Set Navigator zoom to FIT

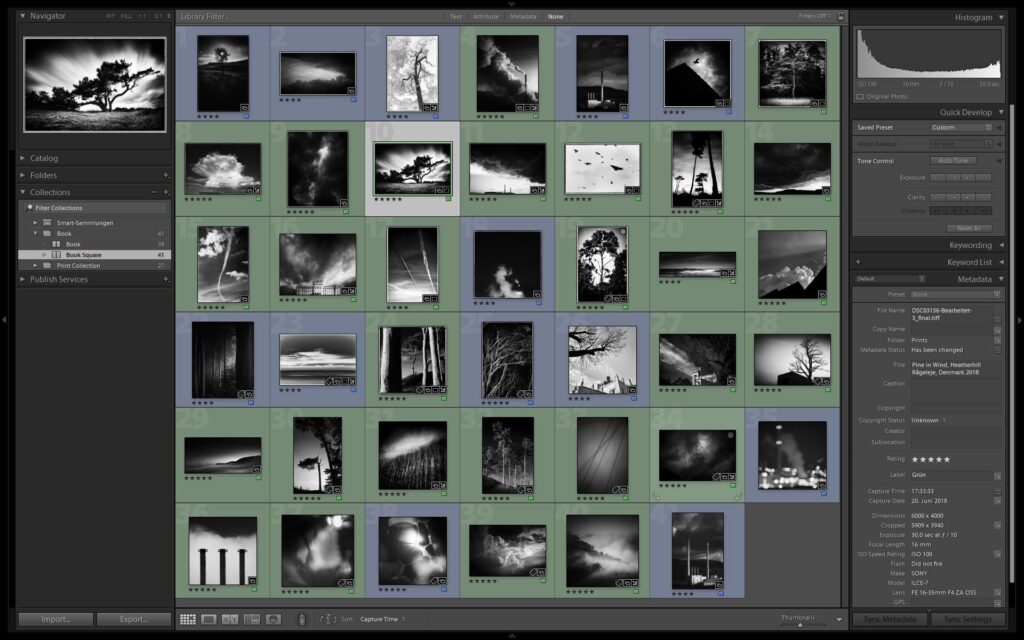pyautogui.click(x=109, y=16)
